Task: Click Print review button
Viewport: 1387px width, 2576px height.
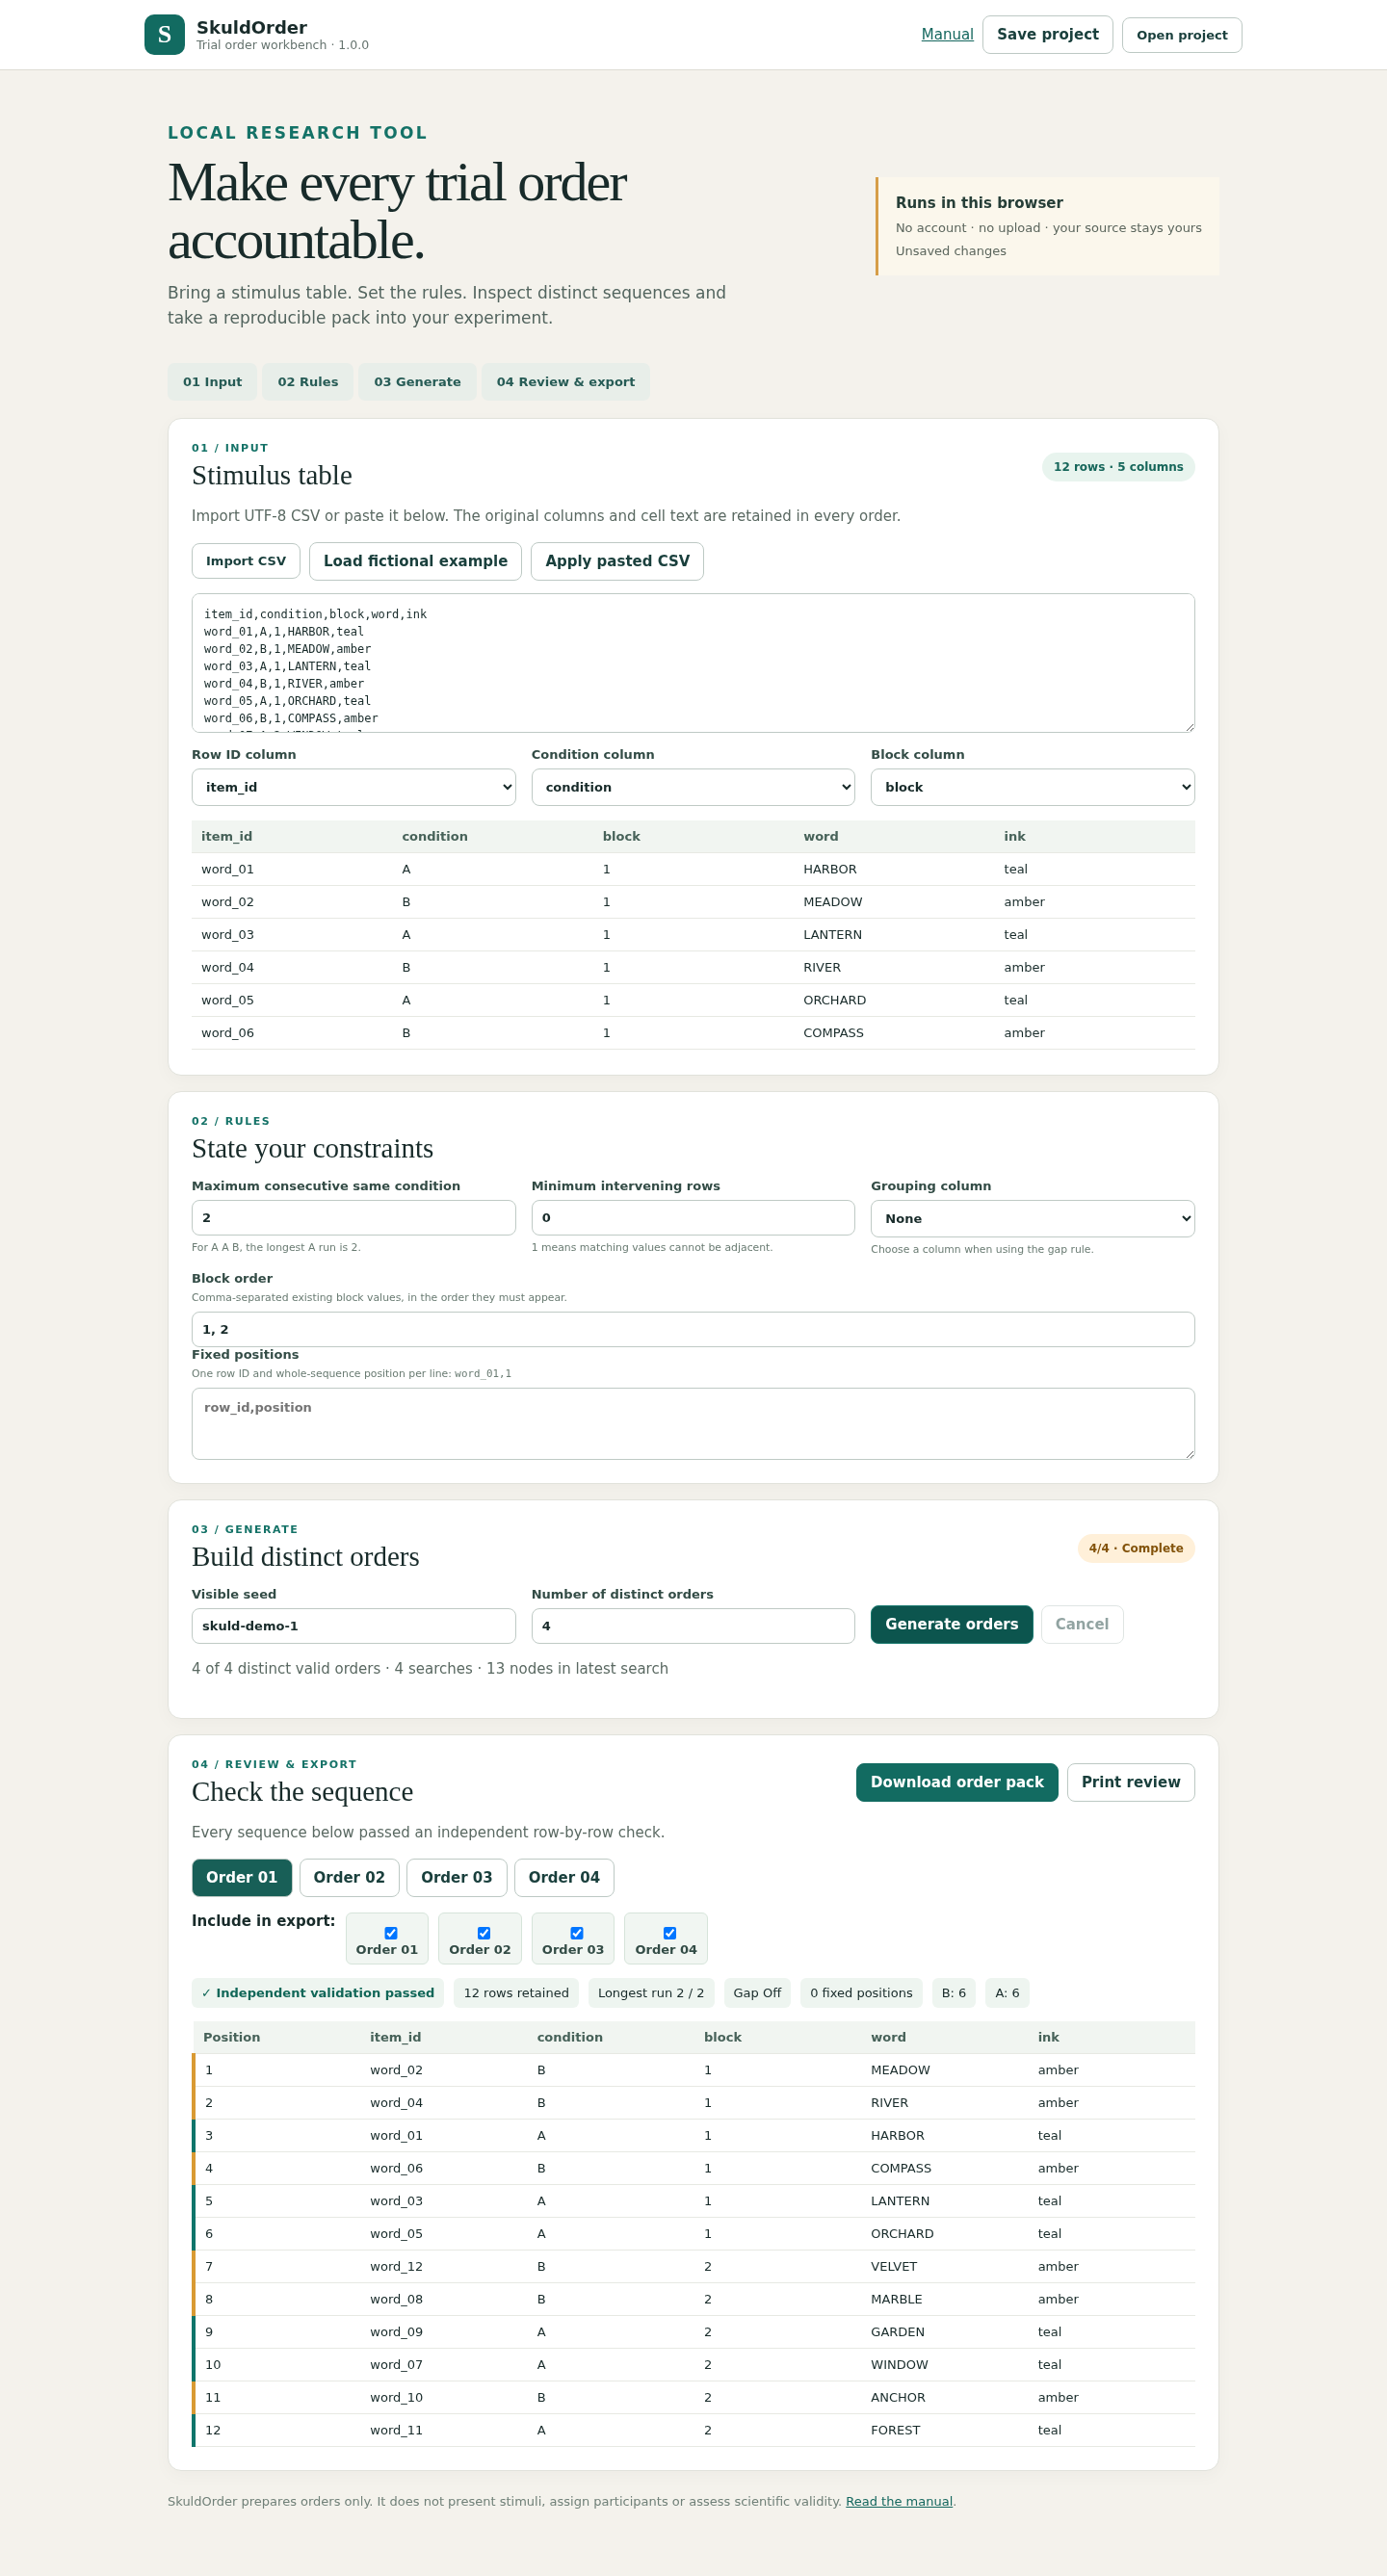Action: pos(1131,1782)
